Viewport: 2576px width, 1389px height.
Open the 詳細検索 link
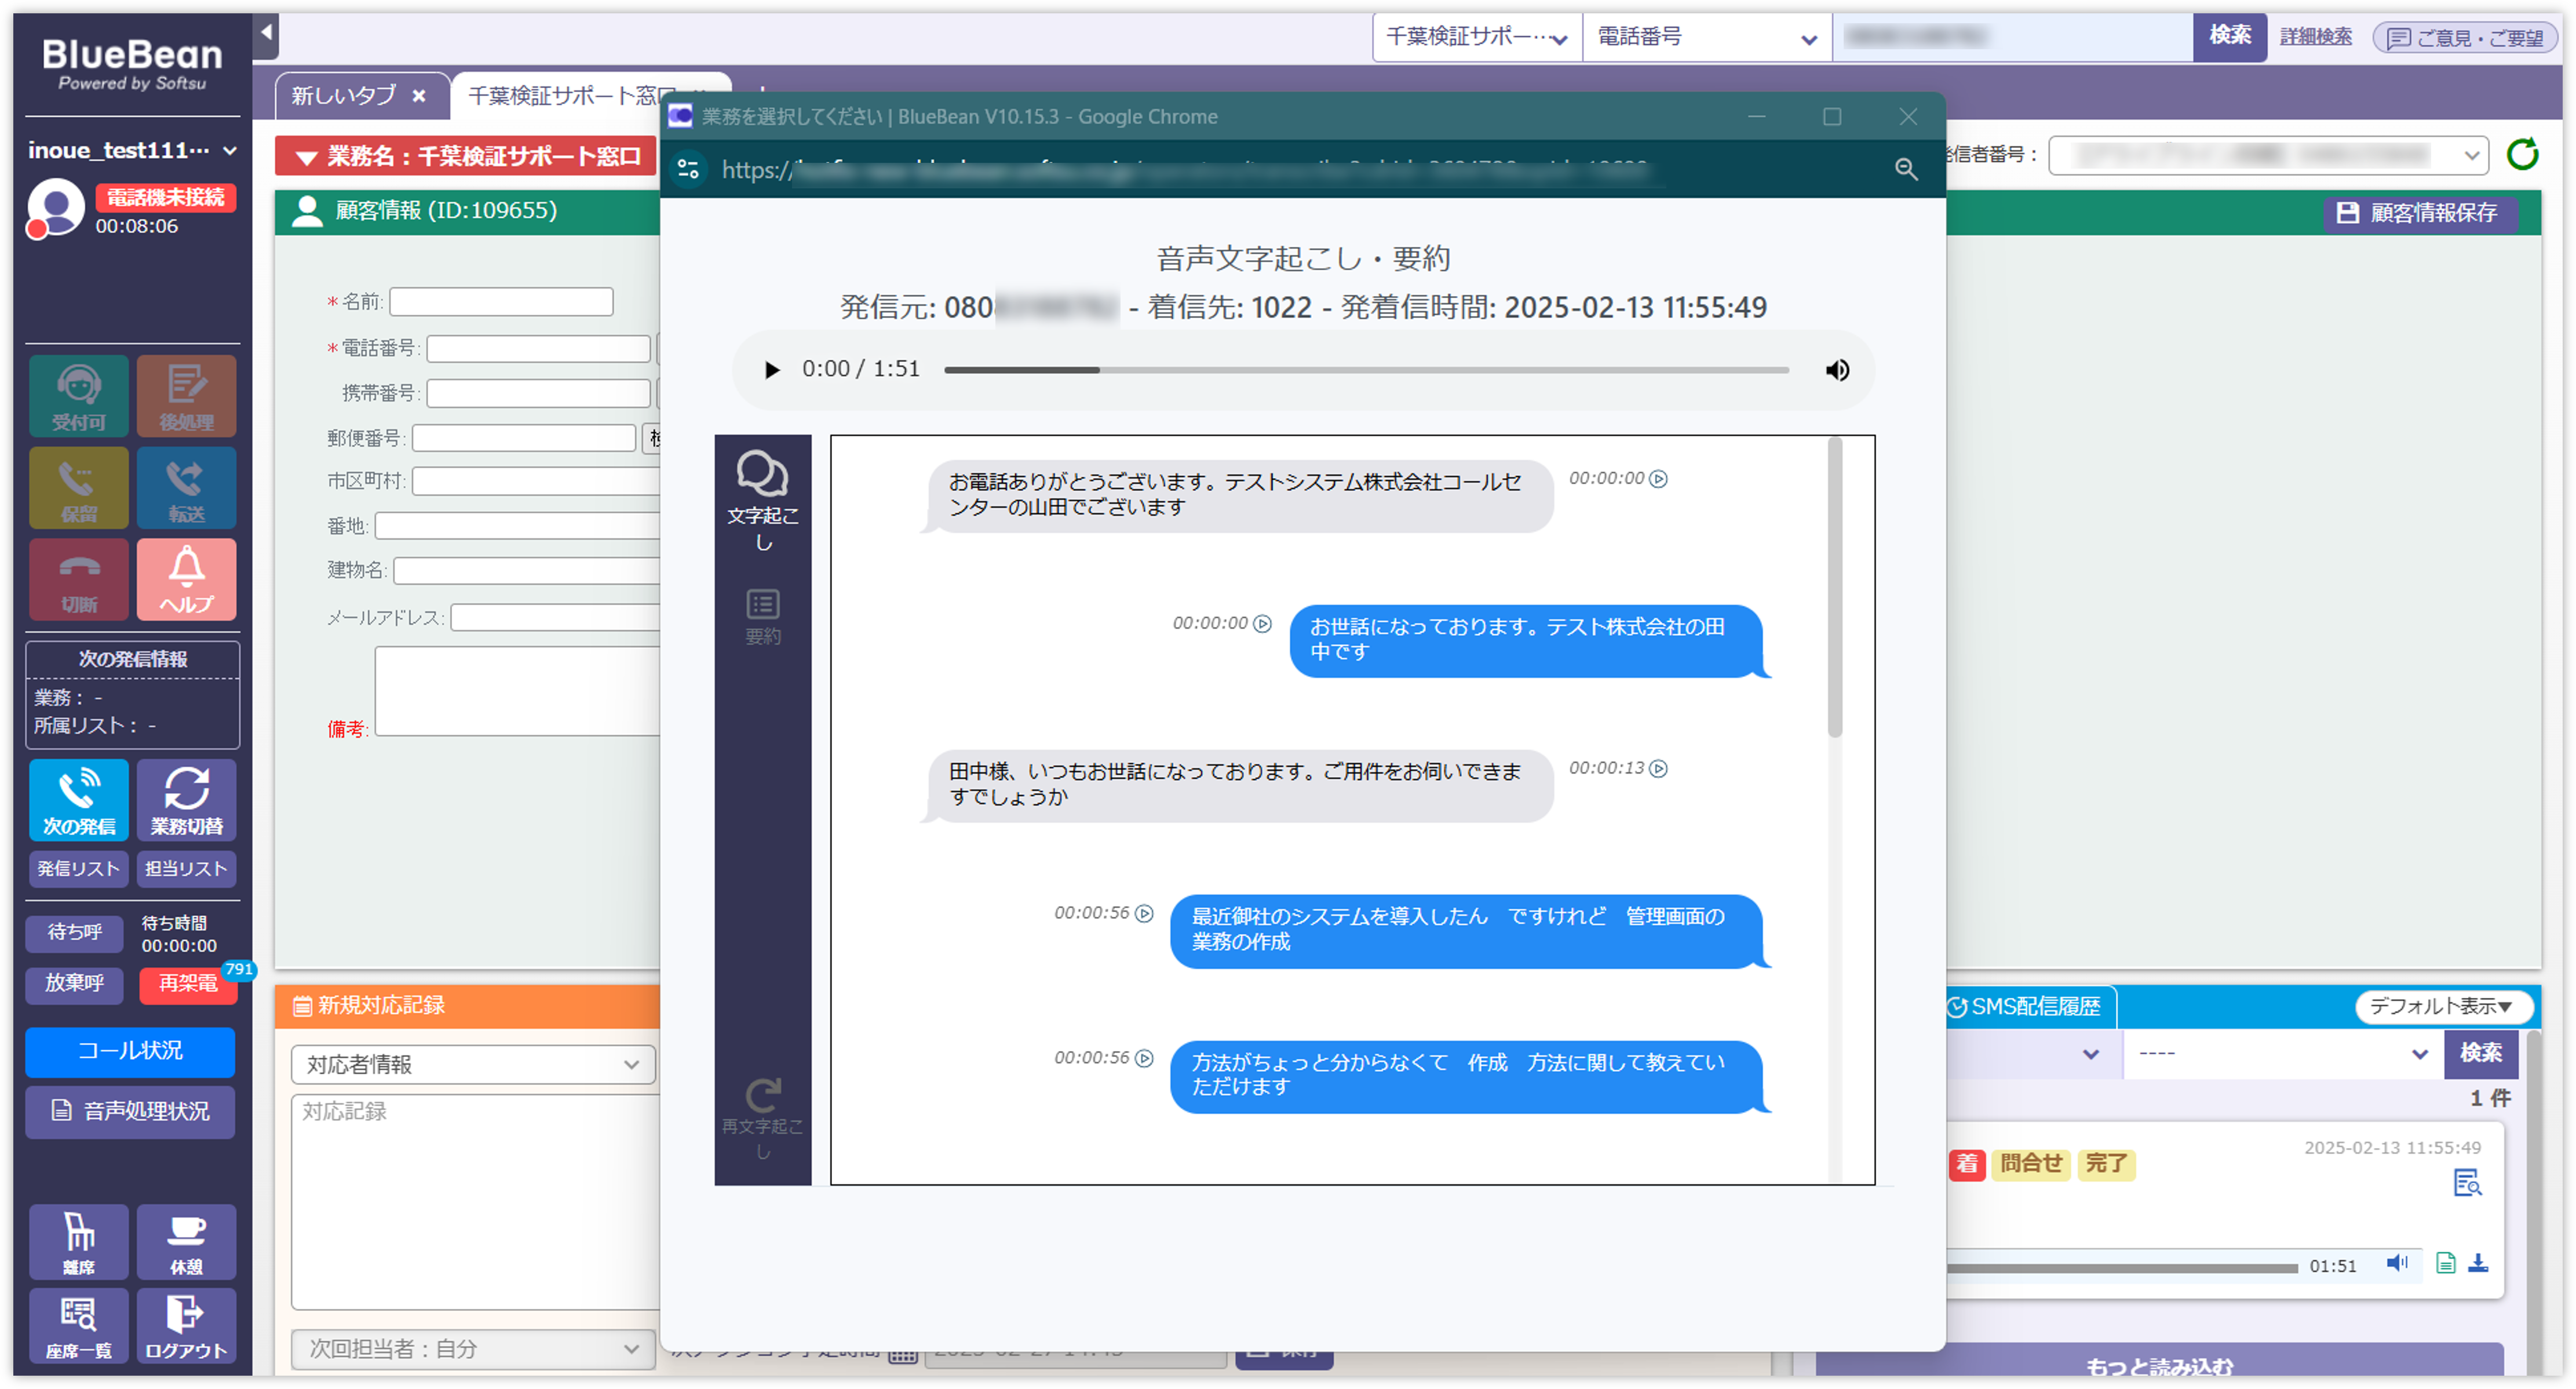(x=2315, y=38)
